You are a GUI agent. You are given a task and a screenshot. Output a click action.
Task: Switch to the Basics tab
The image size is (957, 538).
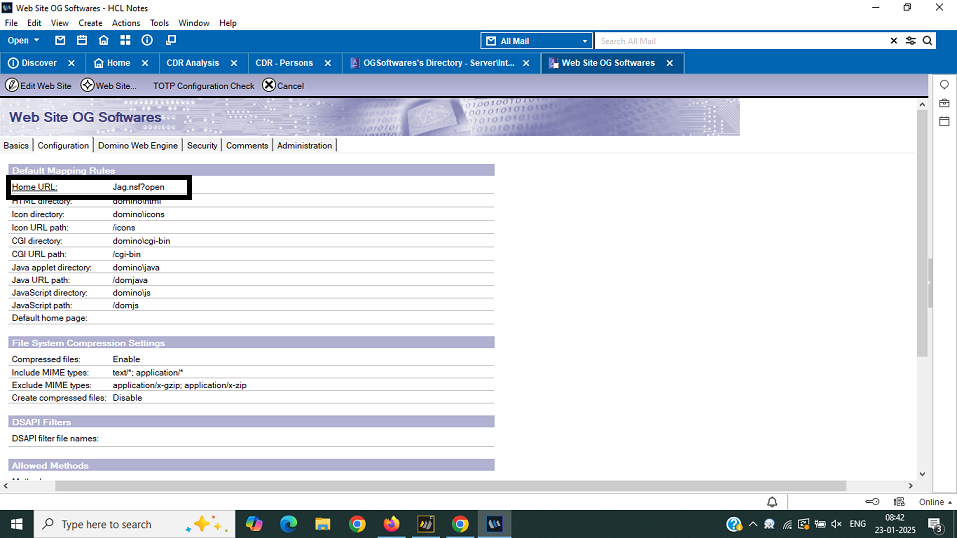pyautogui.click(x=16, y=145)
